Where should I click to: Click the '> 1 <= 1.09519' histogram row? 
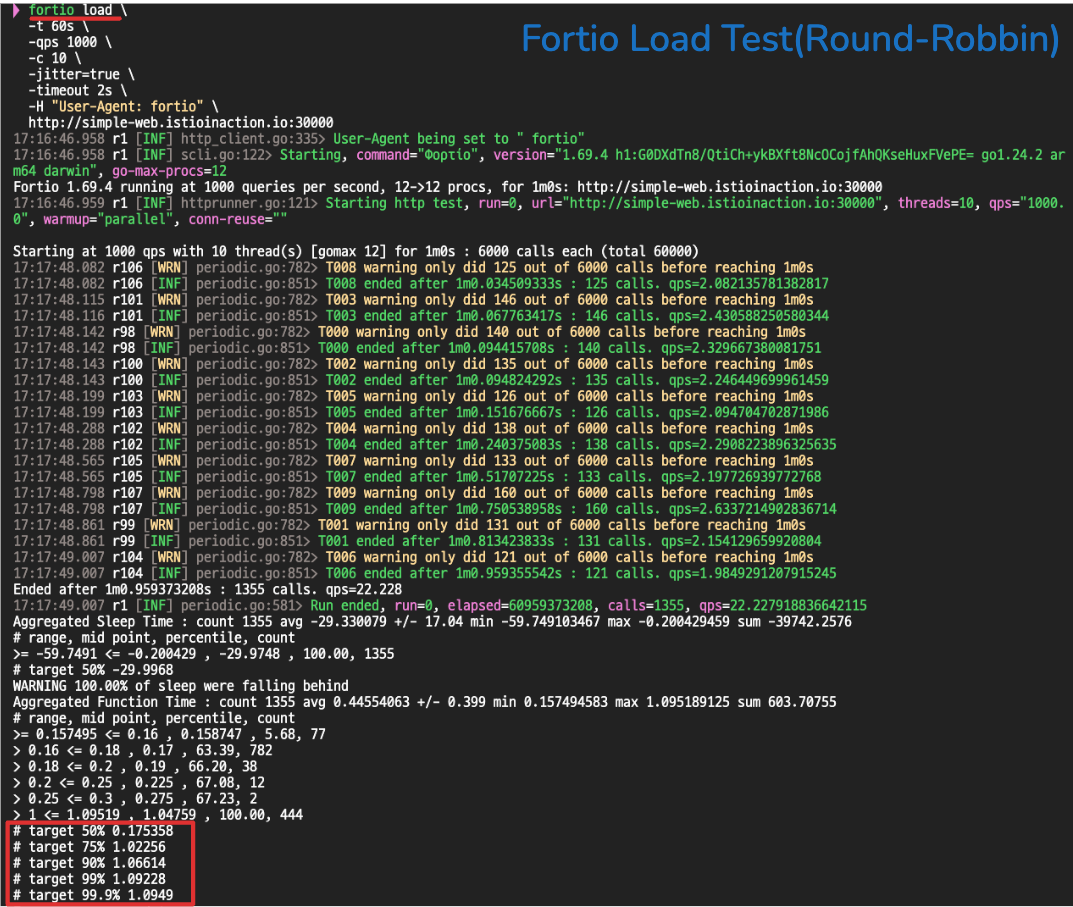[158, 815]
